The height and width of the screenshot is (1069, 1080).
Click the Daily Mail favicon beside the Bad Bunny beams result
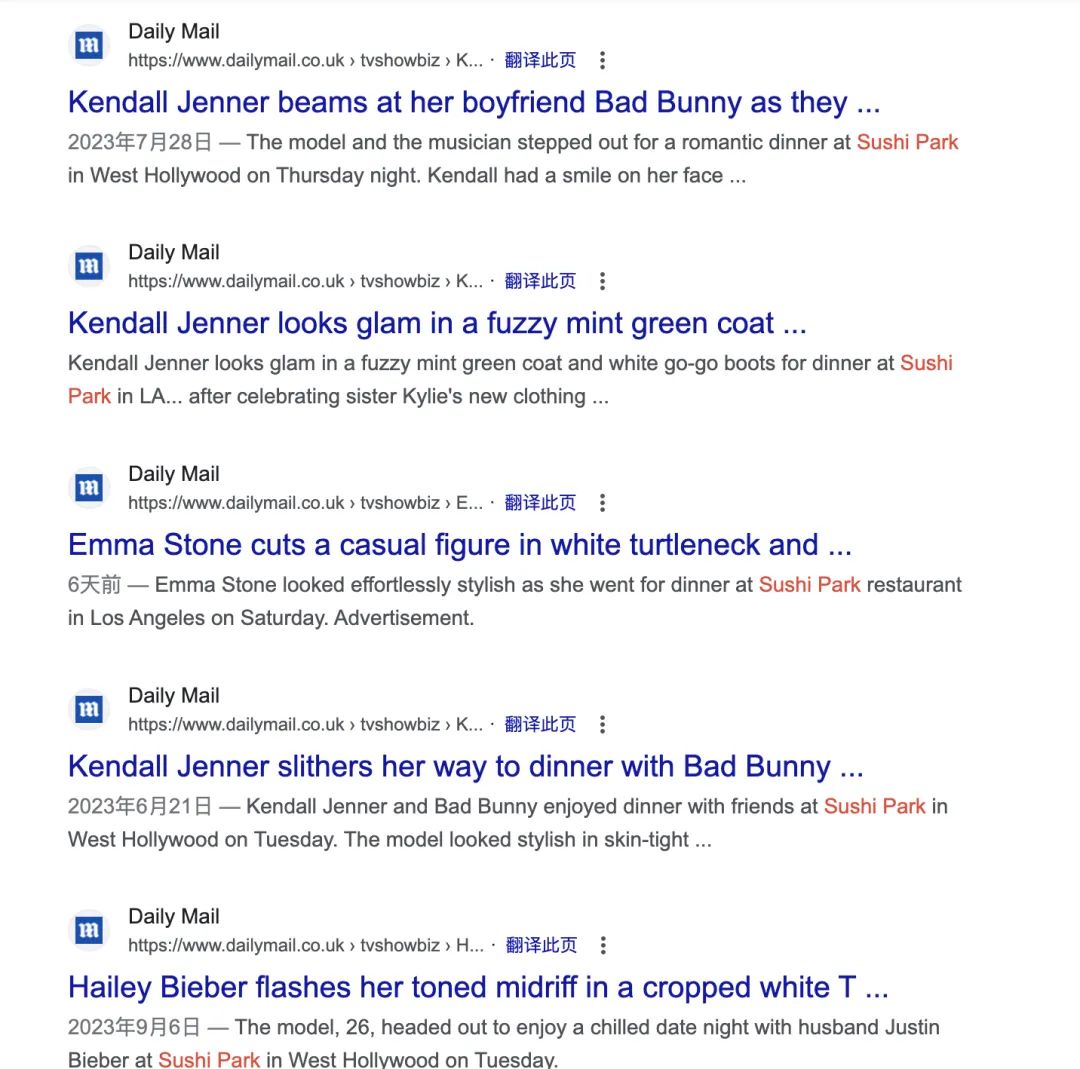(89, 45)
